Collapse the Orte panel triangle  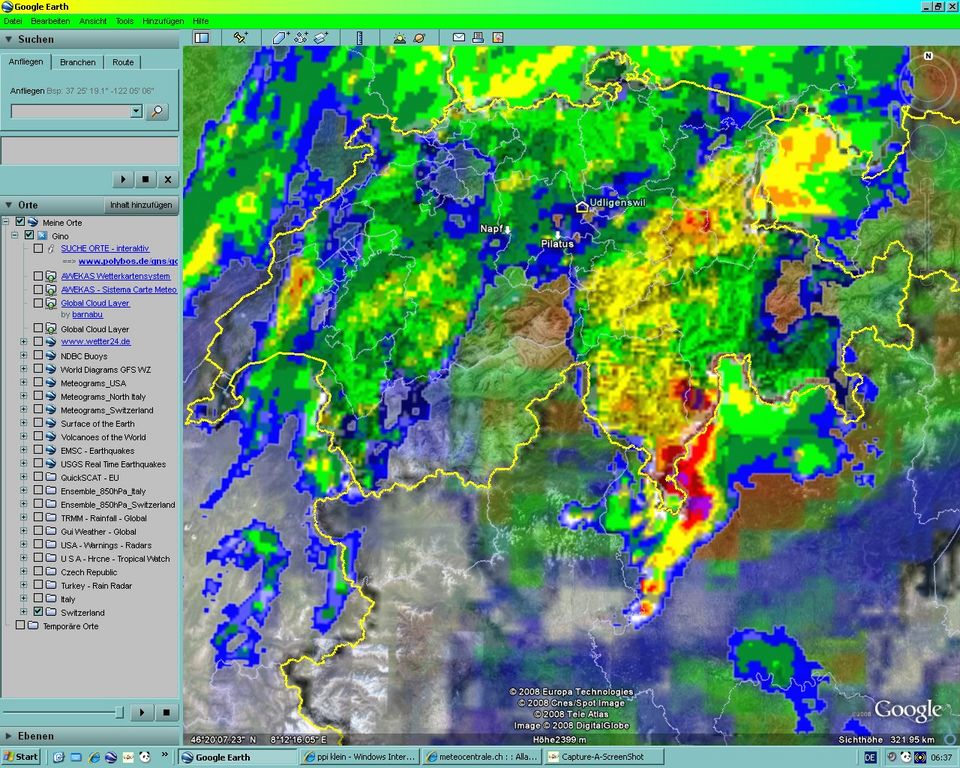tap(9, 205)
